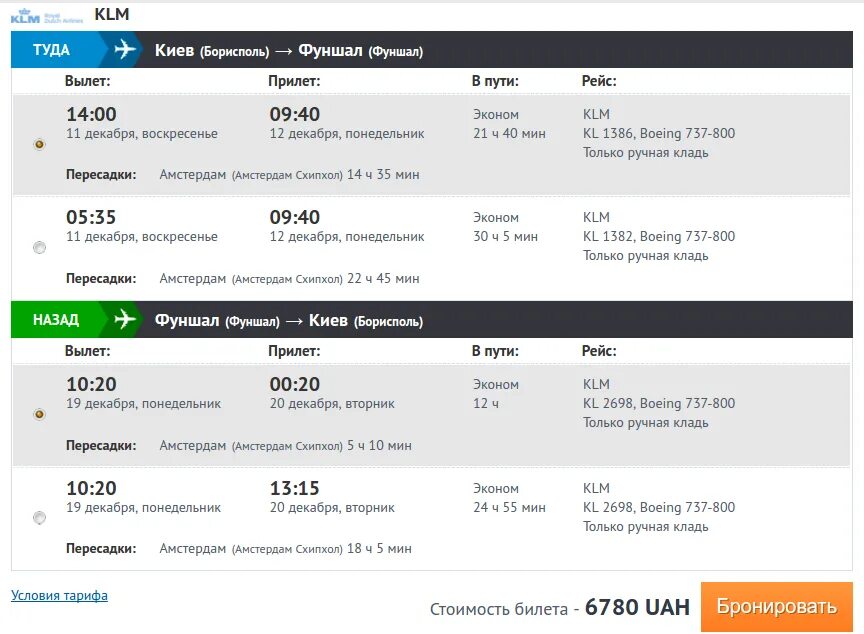Click the 14 ч 35 мин Amsterdam layover
The image size is (864, 634).
click(383, 175)
